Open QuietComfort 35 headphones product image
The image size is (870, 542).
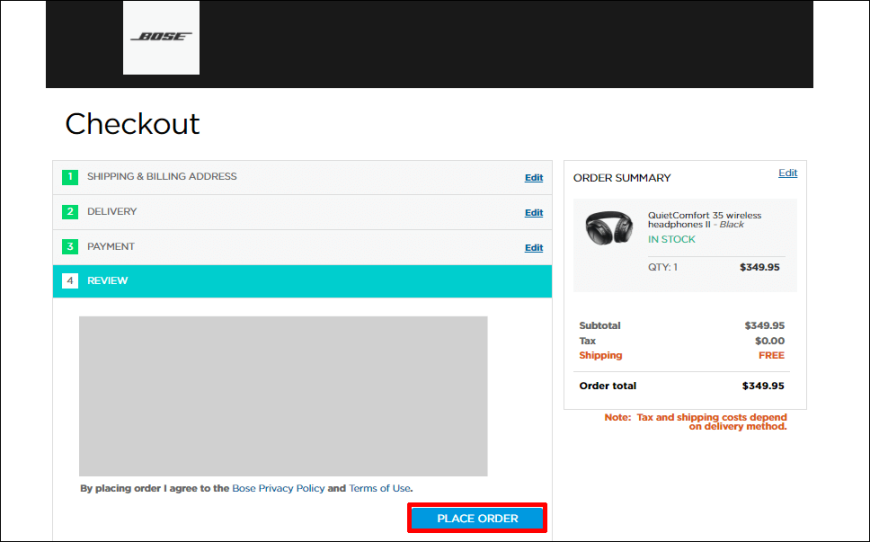click(609, 227)
